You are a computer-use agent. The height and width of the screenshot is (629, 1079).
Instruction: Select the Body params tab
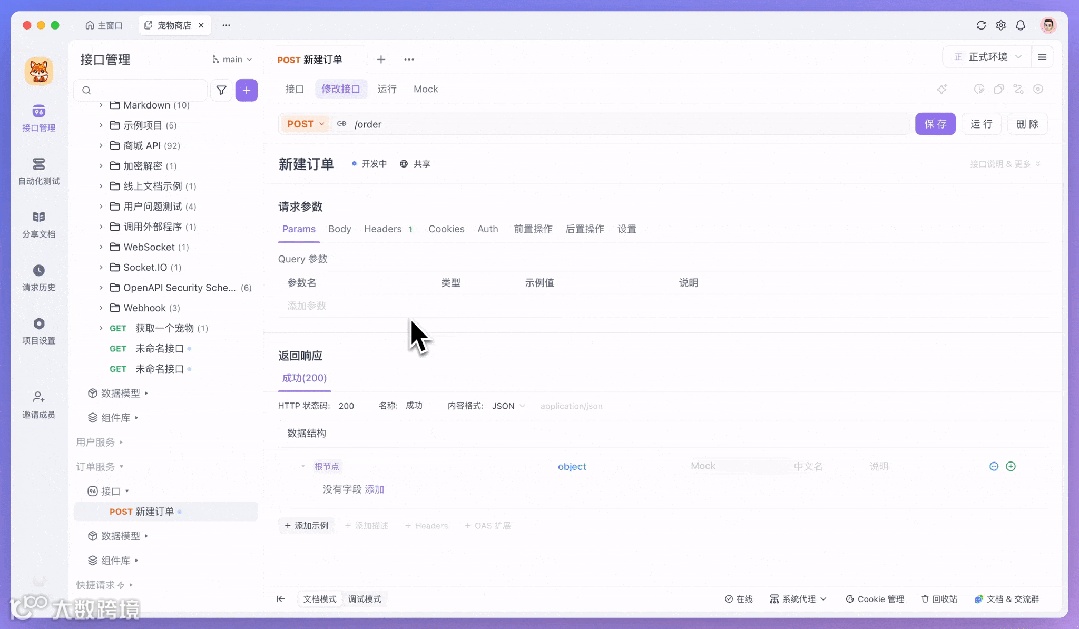click(x=339, y=229)
